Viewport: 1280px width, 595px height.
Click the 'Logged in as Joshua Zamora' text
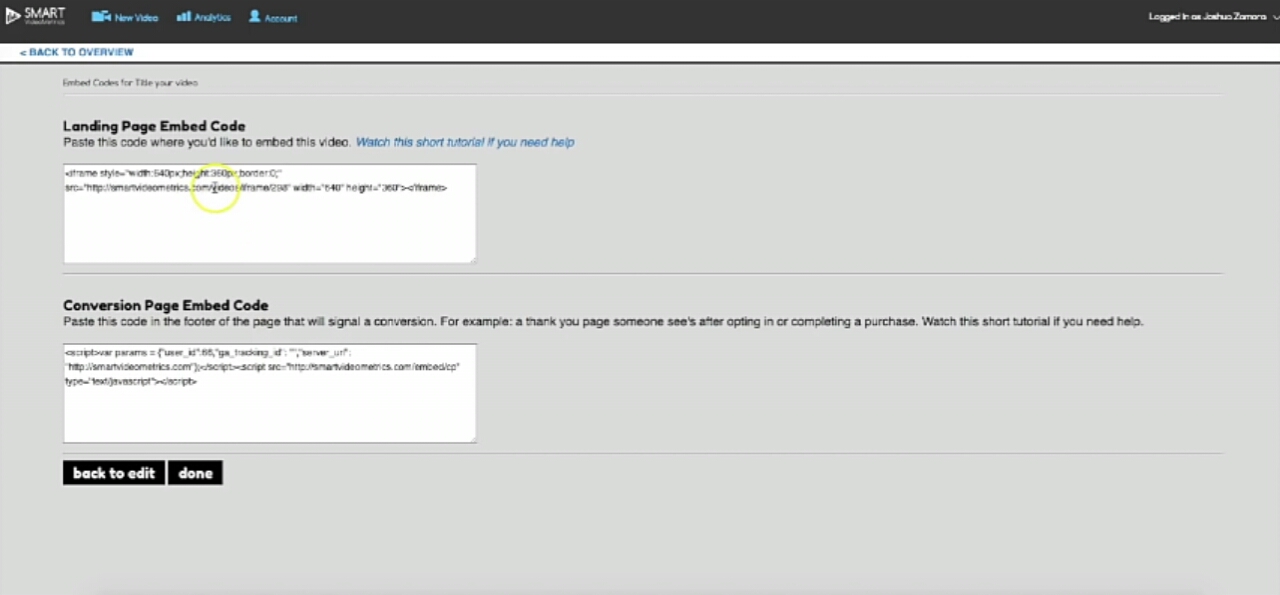[1207, 17]
